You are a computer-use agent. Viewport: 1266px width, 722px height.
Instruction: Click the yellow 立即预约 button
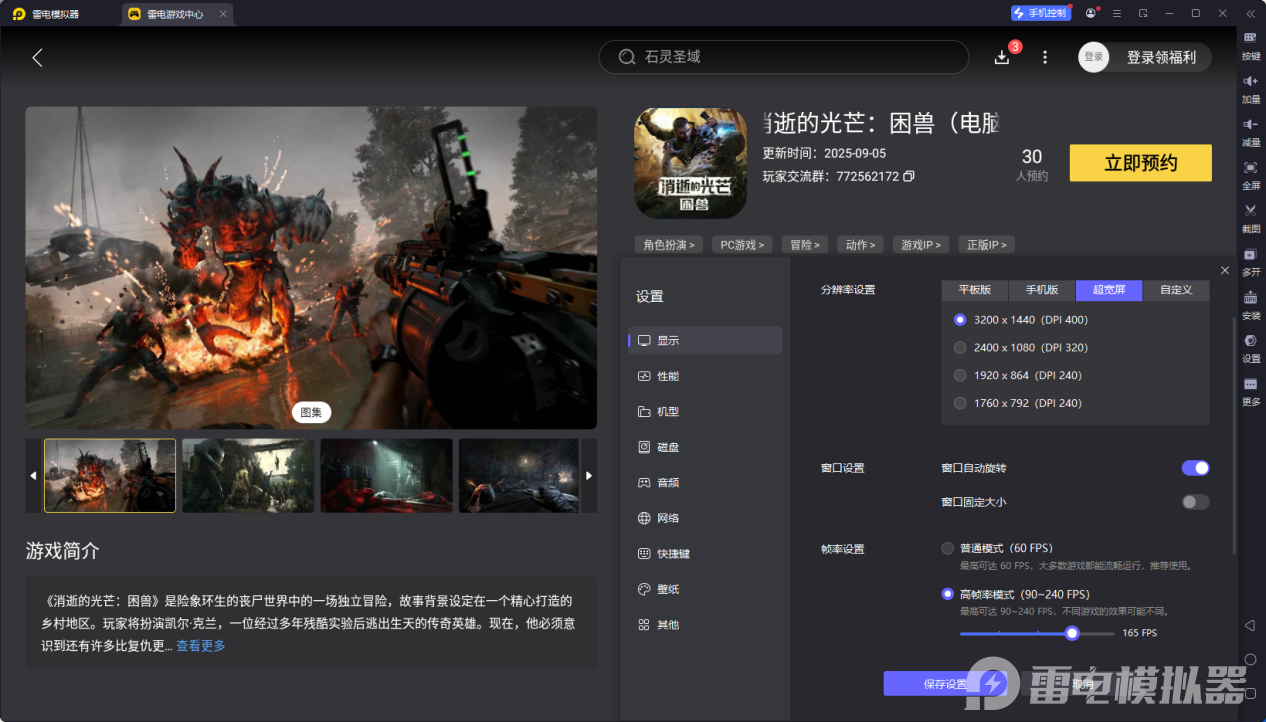point(1140,163)
